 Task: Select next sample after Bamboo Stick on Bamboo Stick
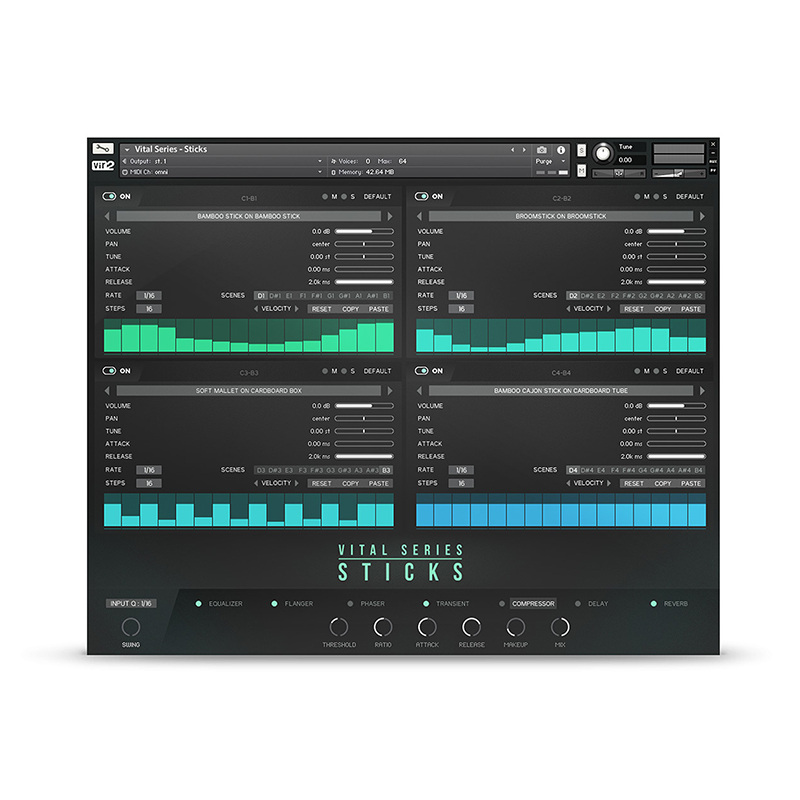[x=390, y=216]
